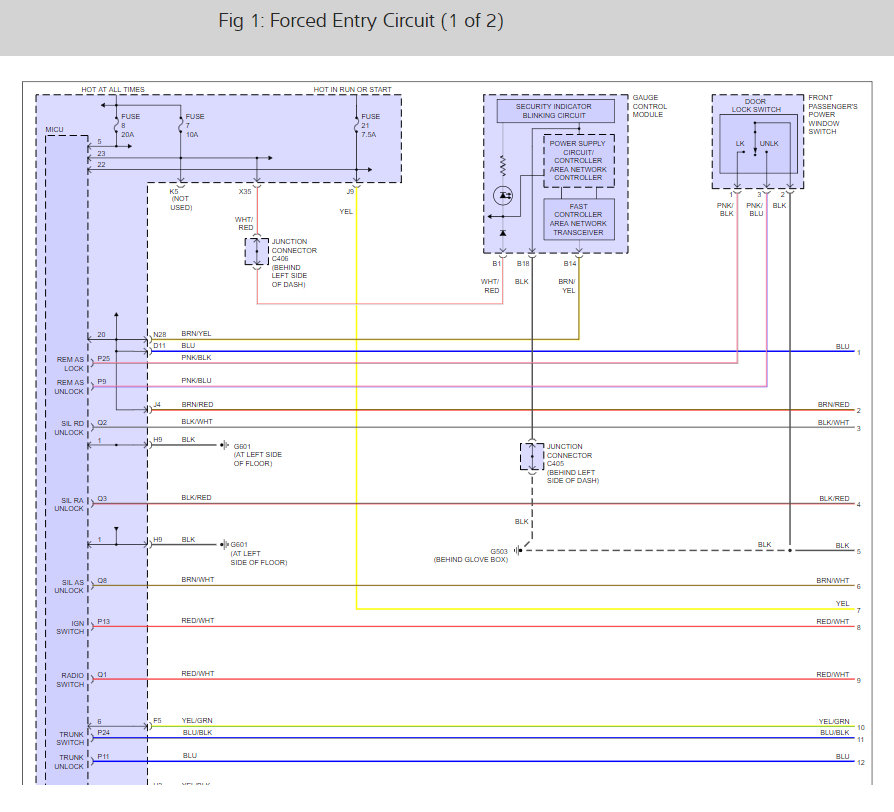This screenshot has width=894, height=812.
Task: Click the yellow wire's YEL label below J9
Action: (346, 212)
